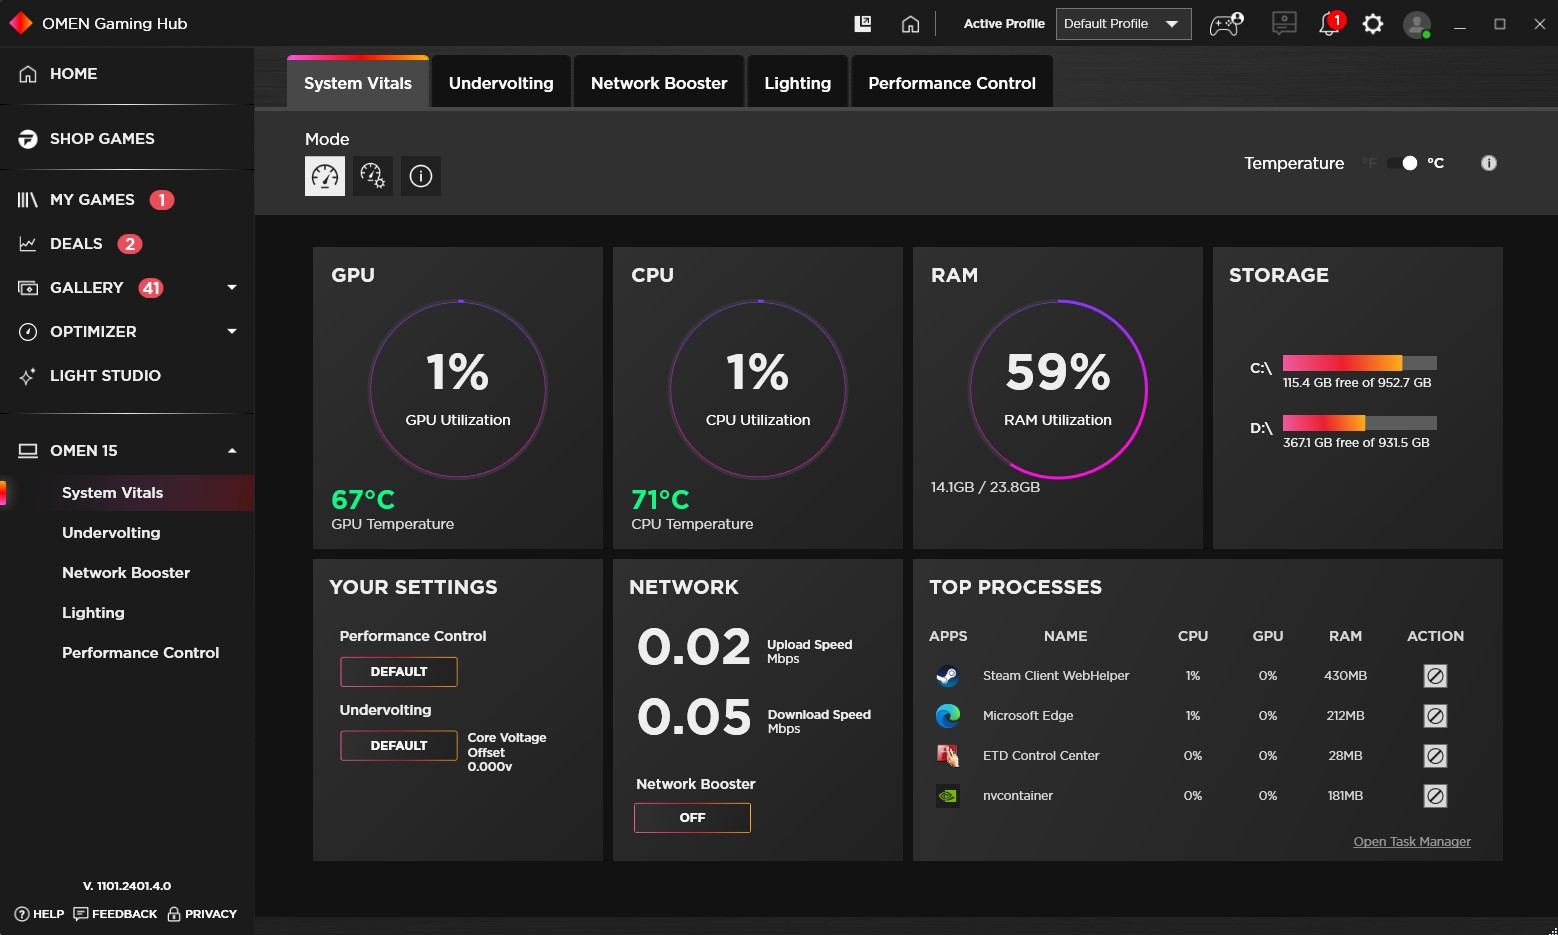Block the nvcontainer process with its action button
Screen dimensions: 1558x935
[x=1435, y=796]
